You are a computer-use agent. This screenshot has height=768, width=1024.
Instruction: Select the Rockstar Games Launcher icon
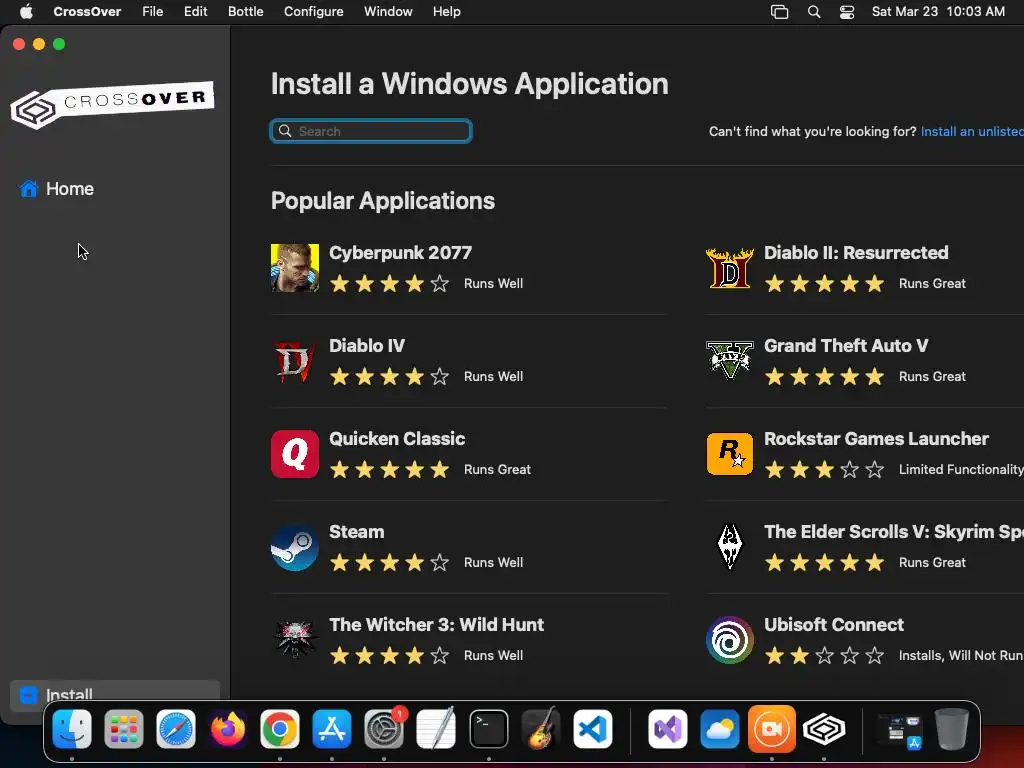[x=729, y=454]
